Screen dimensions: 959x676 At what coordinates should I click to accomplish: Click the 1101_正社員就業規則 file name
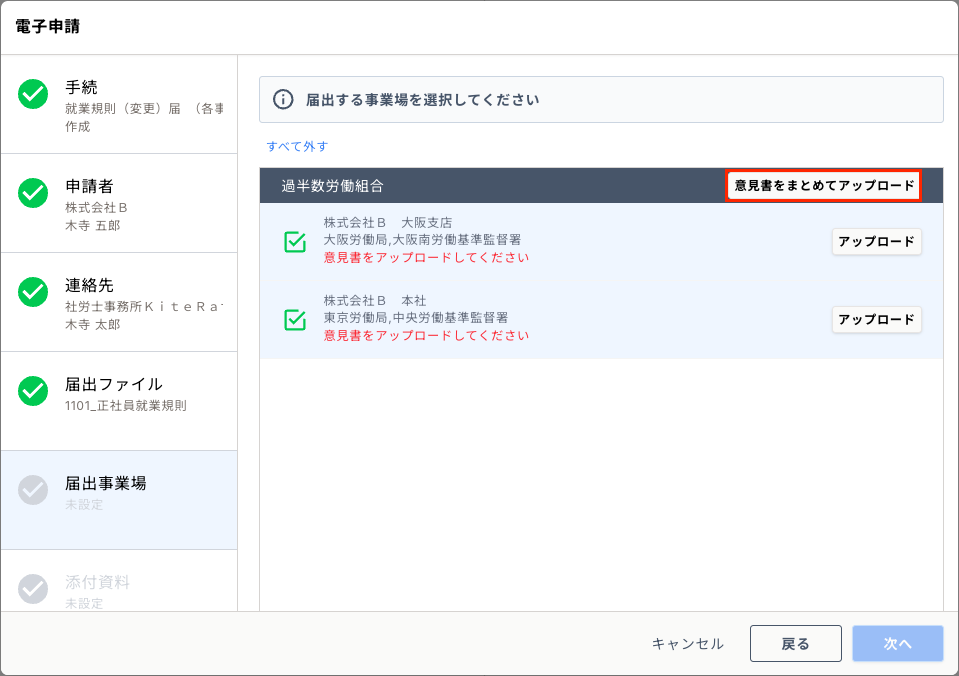click(x=126, y=406)
